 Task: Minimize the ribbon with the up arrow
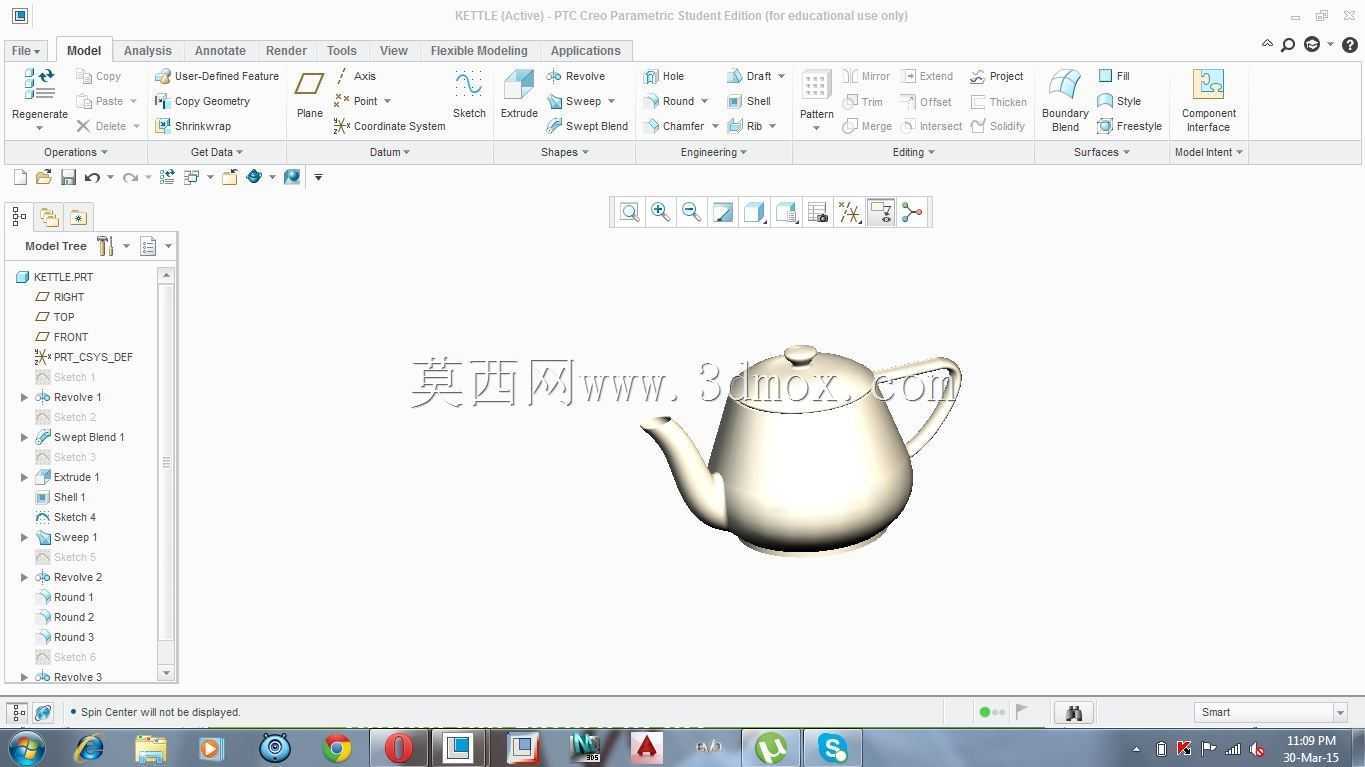pos(1267,45)
